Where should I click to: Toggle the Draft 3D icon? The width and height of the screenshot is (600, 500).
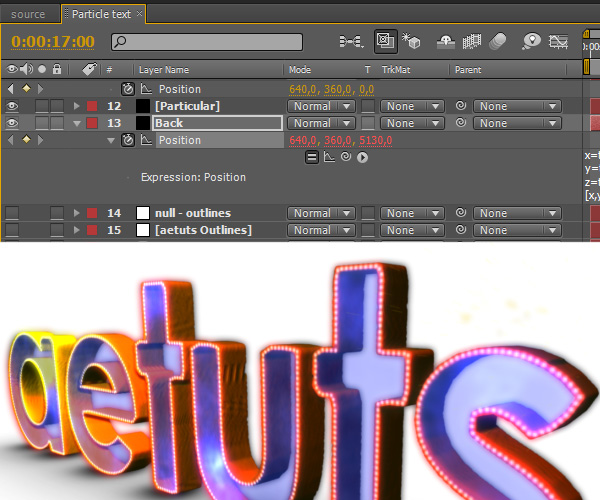[411, 41]
